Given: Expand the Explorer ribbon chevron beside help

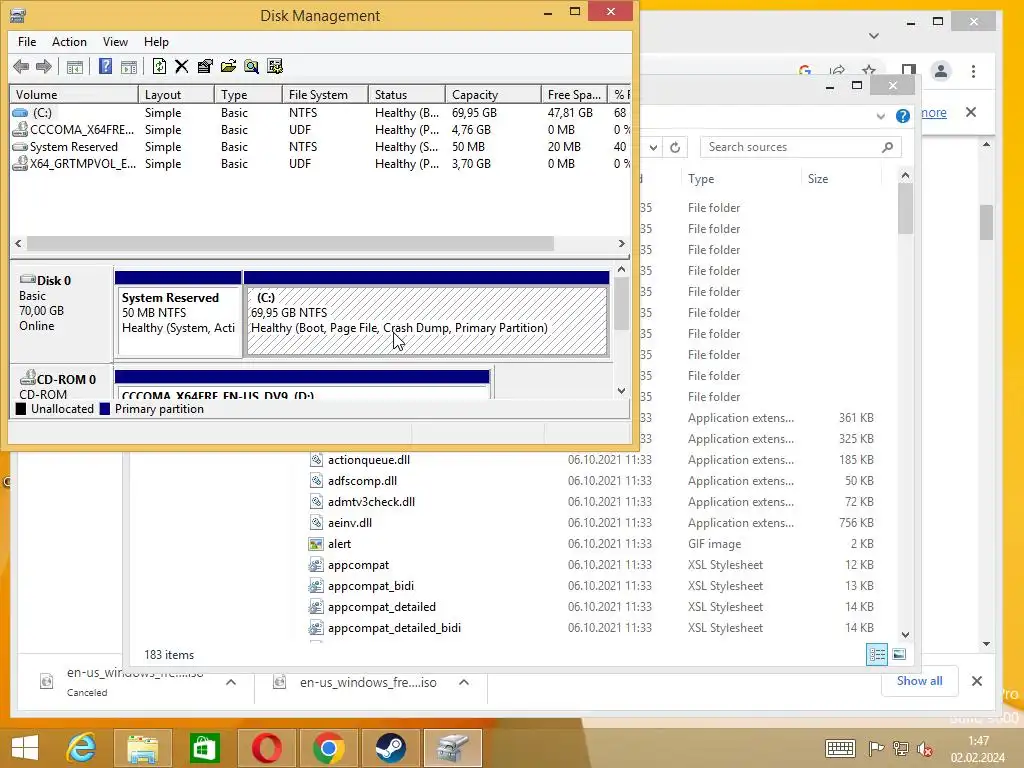Looking at the screenshot, I should (x=880, y=116).
